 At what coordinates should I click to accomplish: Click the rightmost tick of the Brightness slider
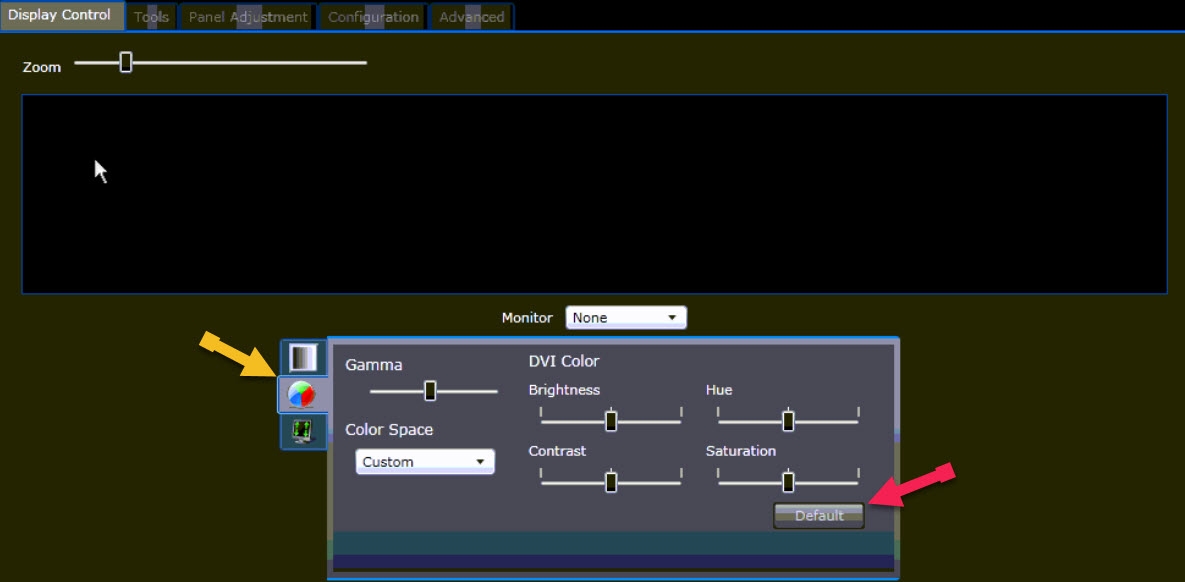click(681, 413)
